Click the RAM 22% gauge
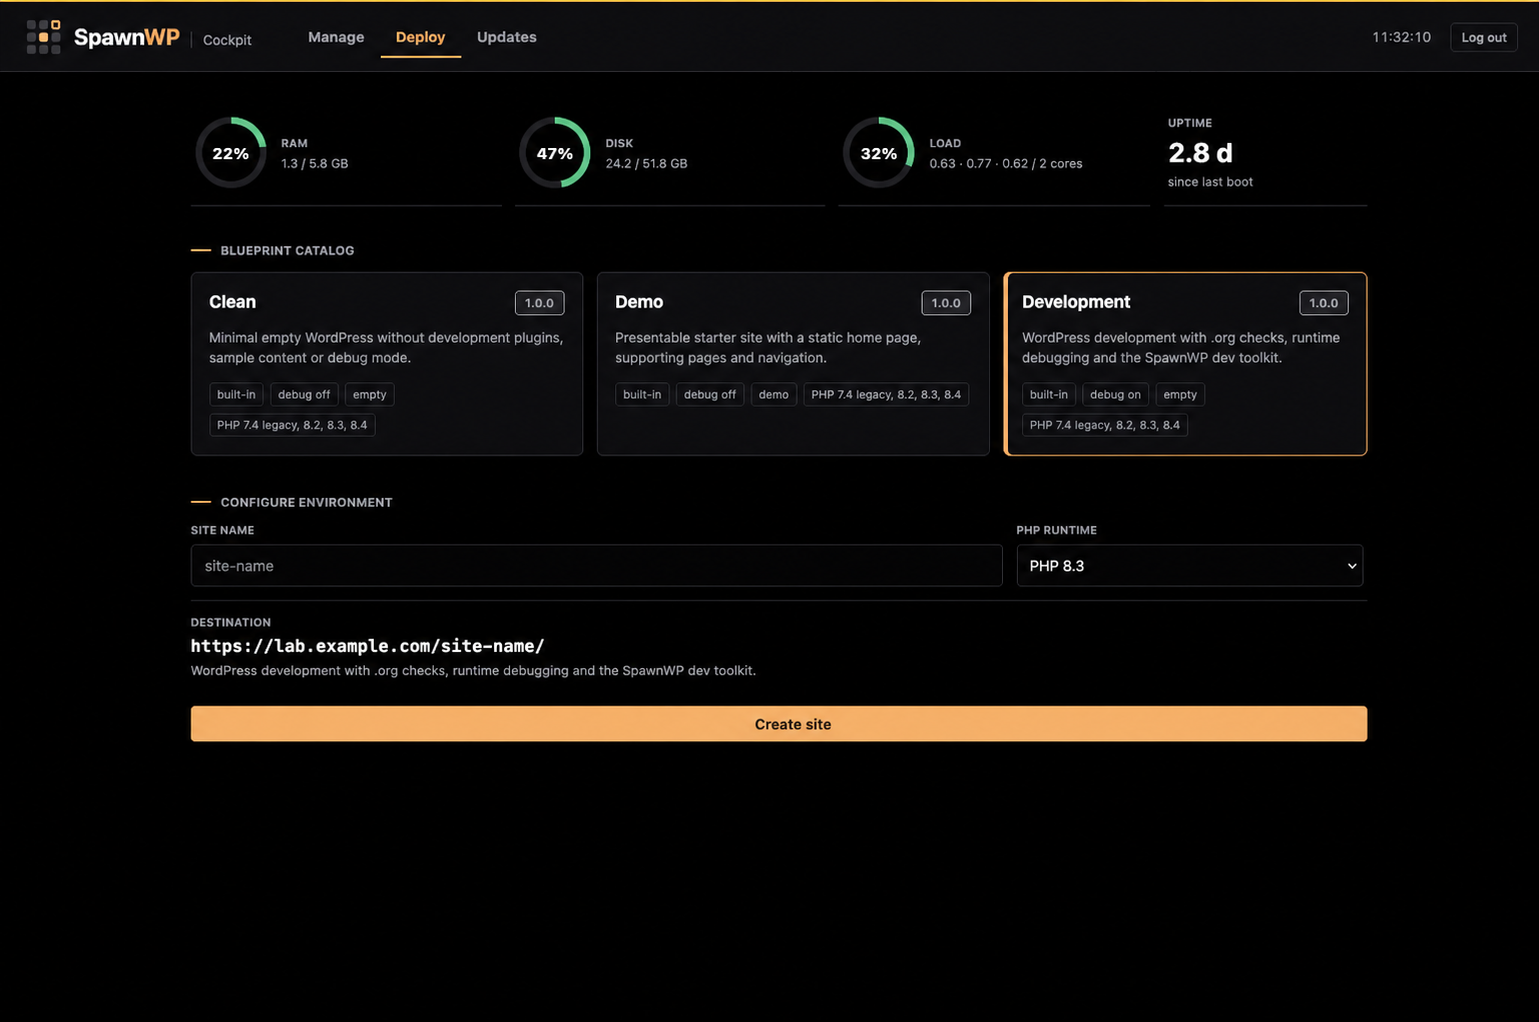The image size is (1539, 1022). pos(231,153)
